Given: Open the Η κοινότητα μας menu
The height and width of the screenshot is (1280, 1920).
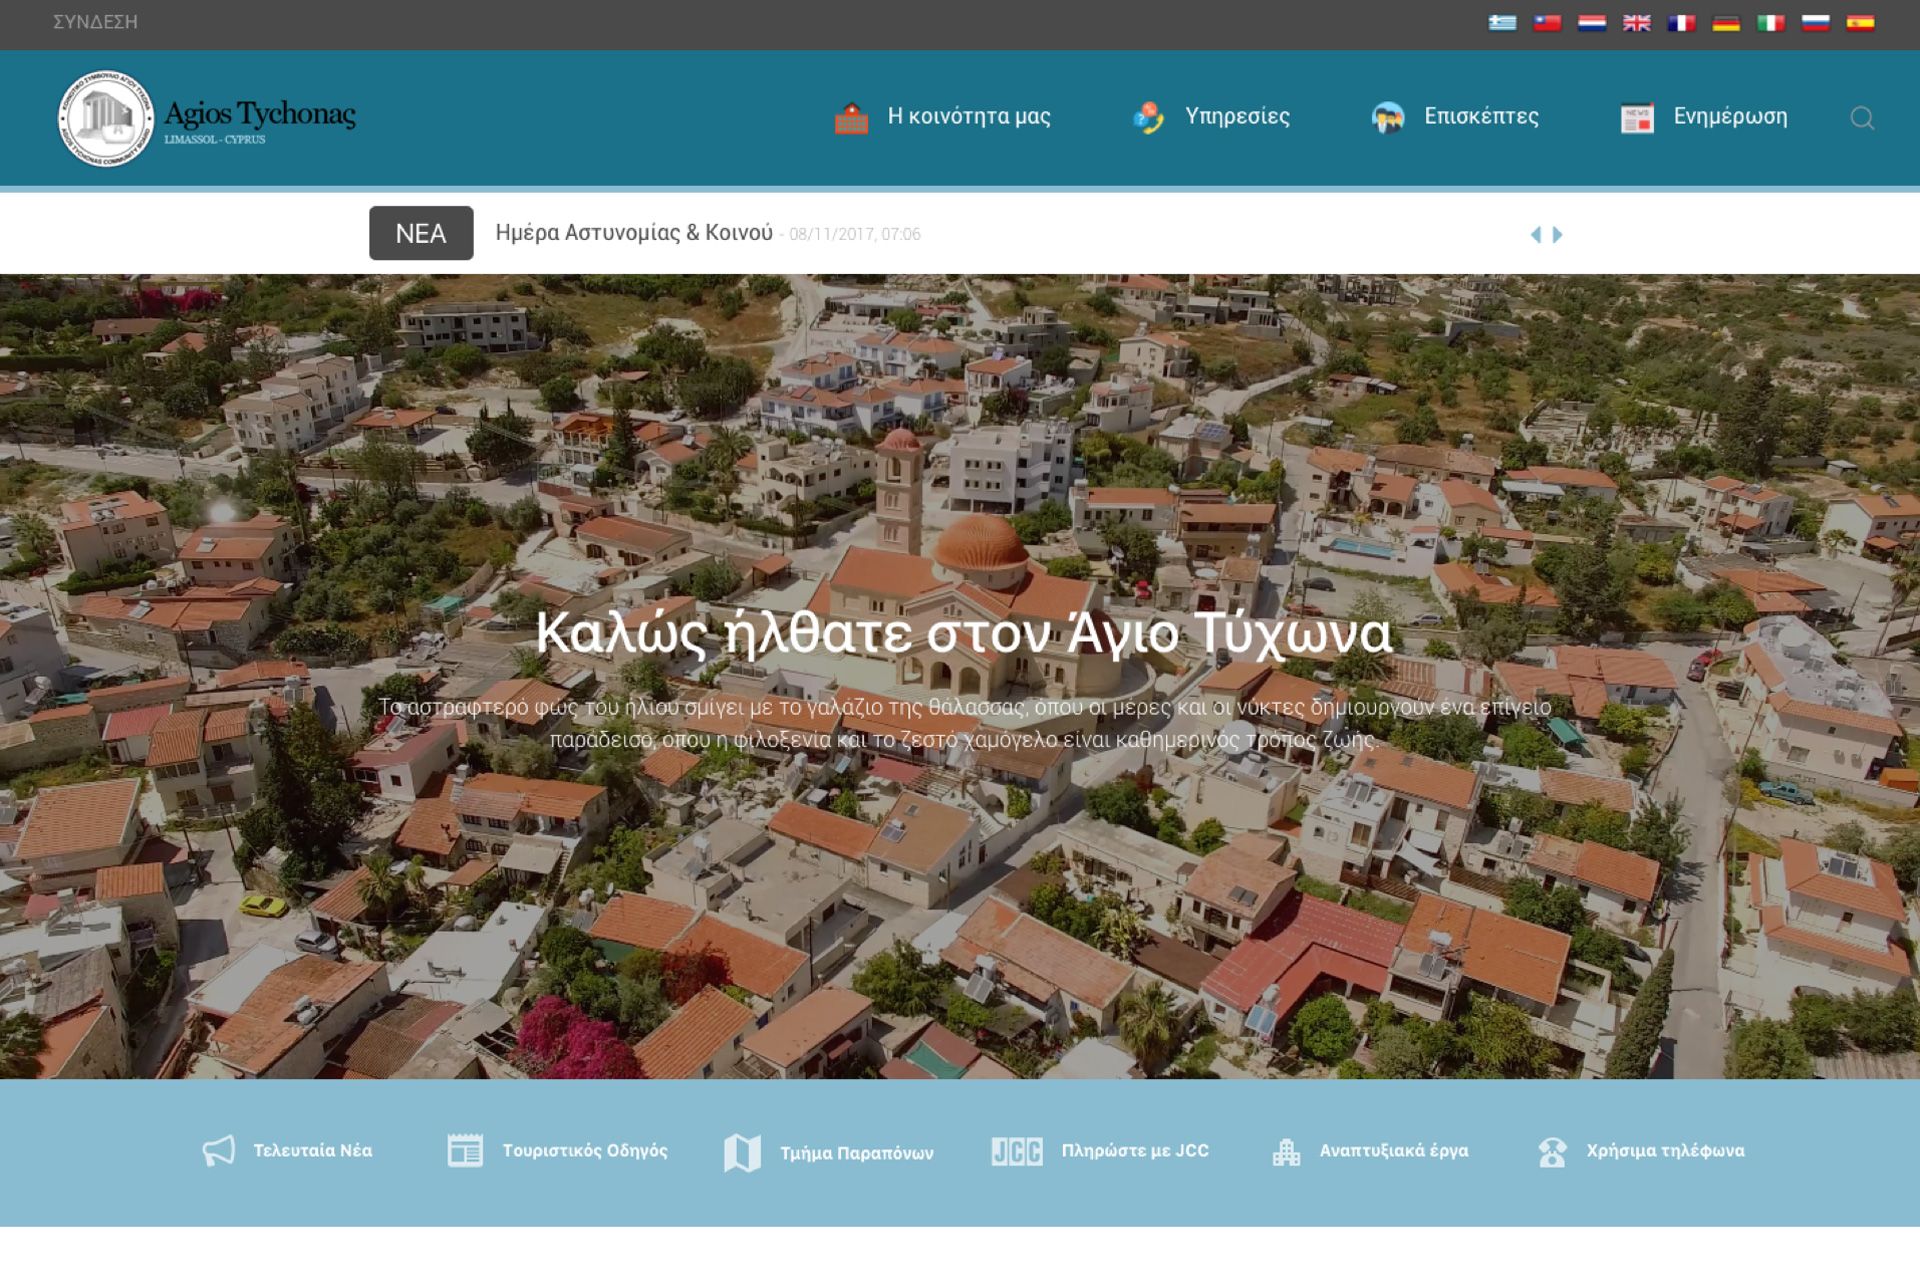Looking at the screenshot, I should pyautogui.click(x=968, y=117).
